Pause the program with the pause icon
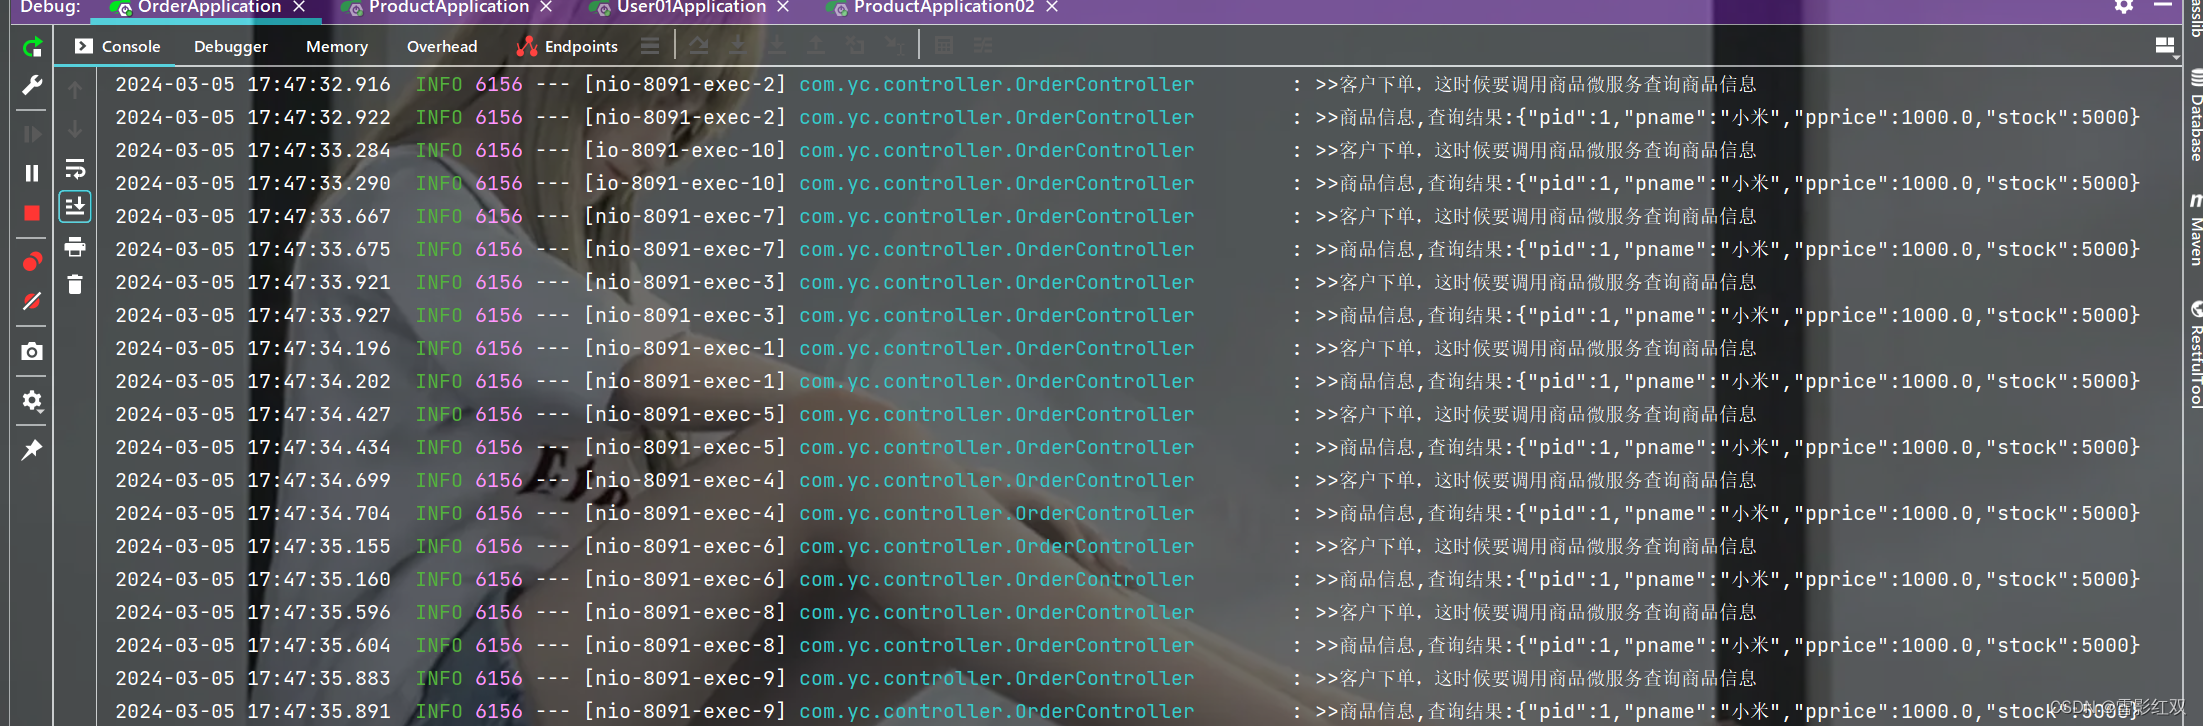This screenshot has width=2203, height=726. pyautogui.click(x=32, y=173)
